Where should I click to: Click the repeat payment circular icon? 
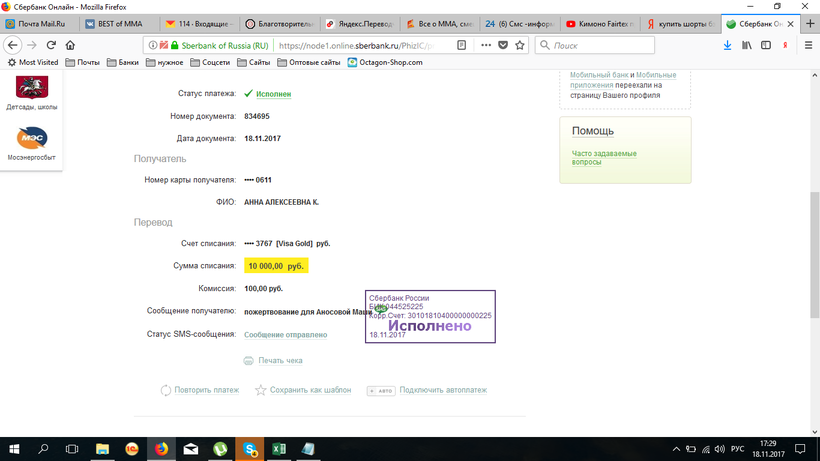(165, 390)
